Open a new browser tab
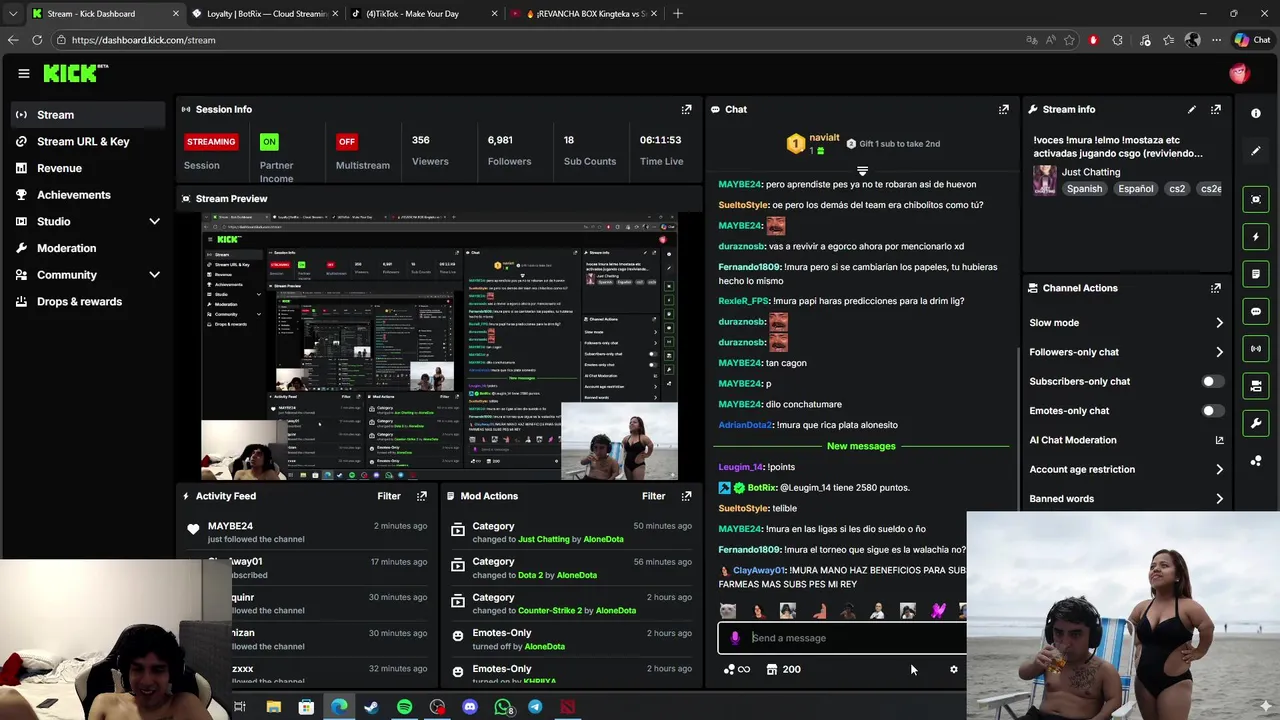The height and width of the screenshot is (720, 1280). (x=678, y=14)
